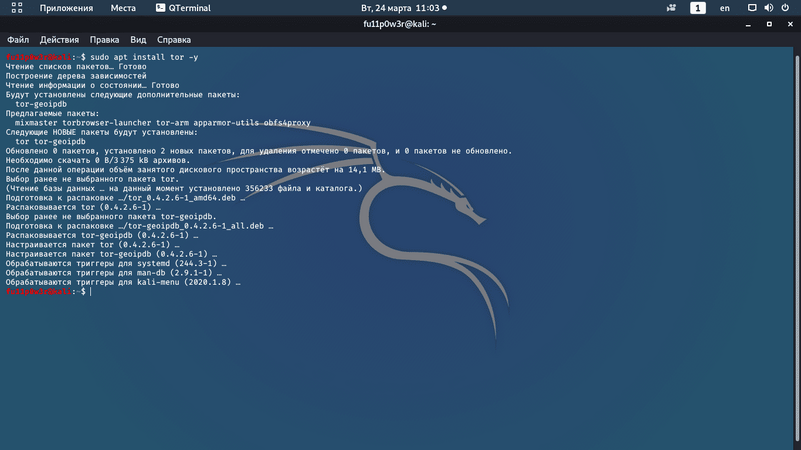
Task: Open the Правка menu
Action: pyautogui.click(x=104, y=40)
